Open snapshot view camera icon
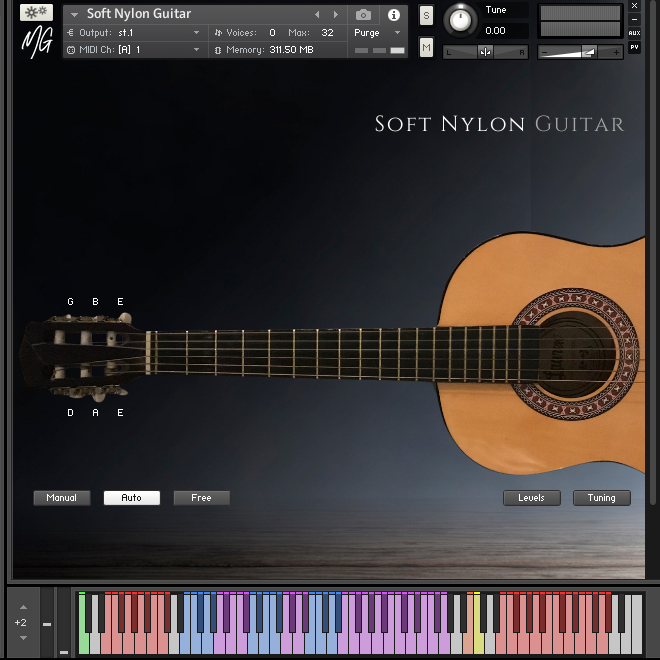660x660 pixels. tap(363, 15)
